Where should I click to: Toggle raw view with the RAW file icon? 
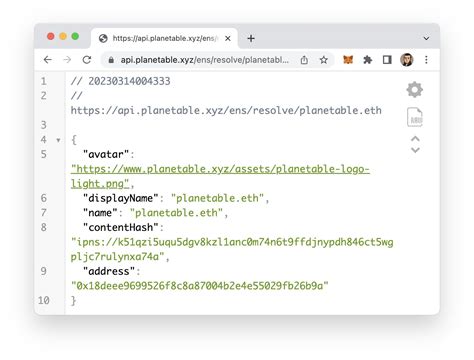(415, 117)
